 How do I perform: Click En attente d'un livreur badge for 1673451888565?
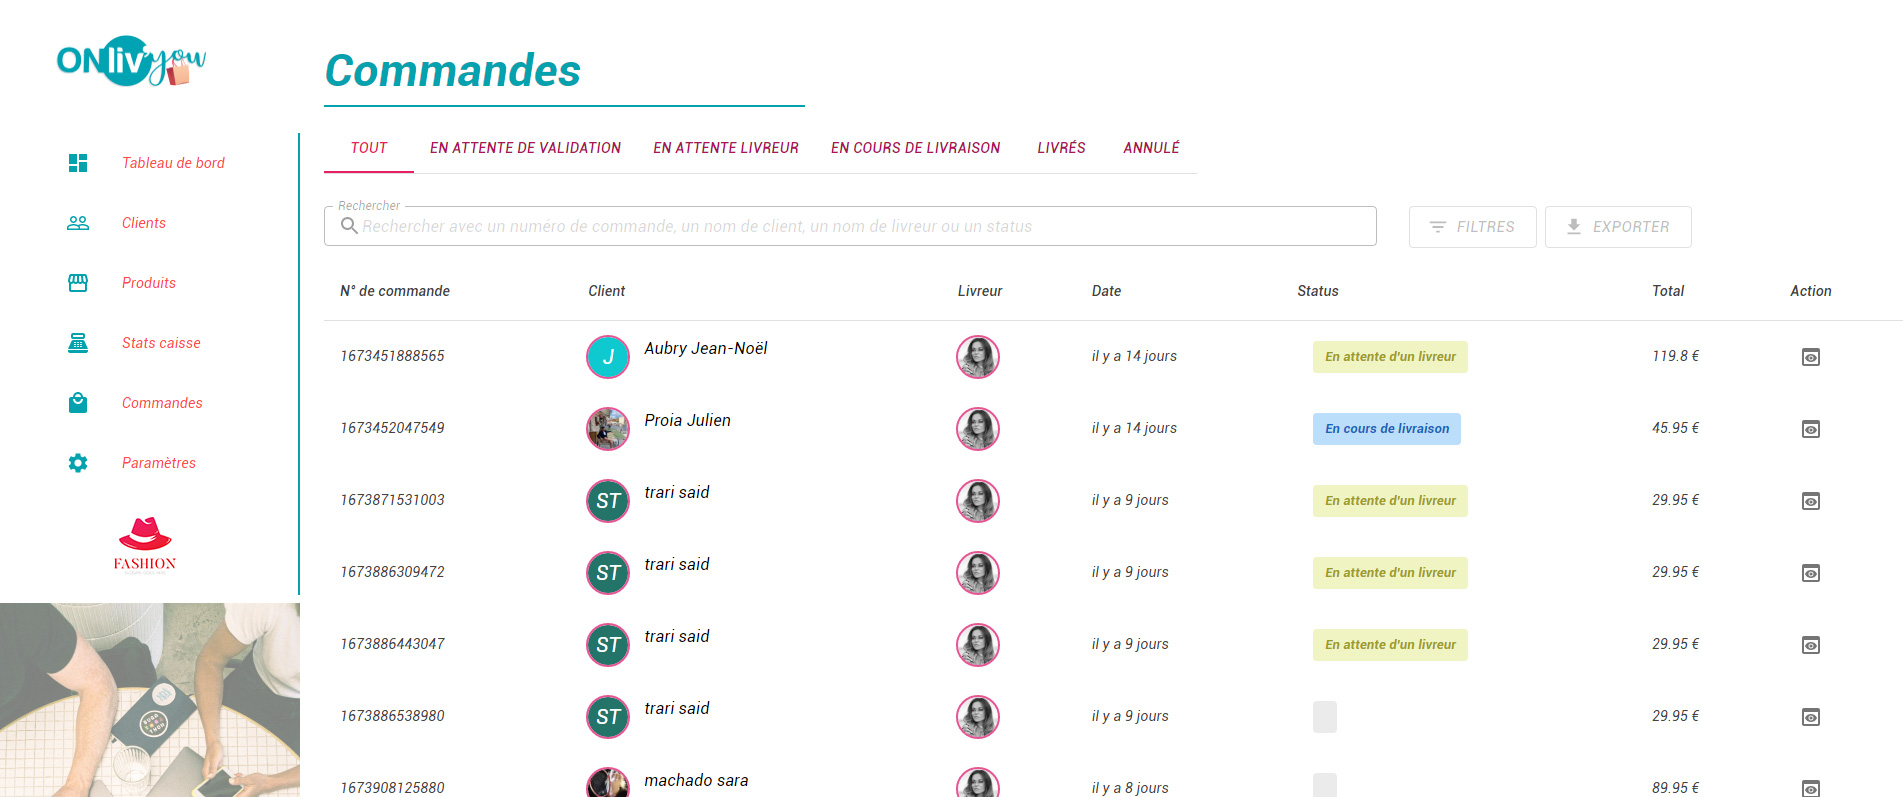click(1390, 357)
